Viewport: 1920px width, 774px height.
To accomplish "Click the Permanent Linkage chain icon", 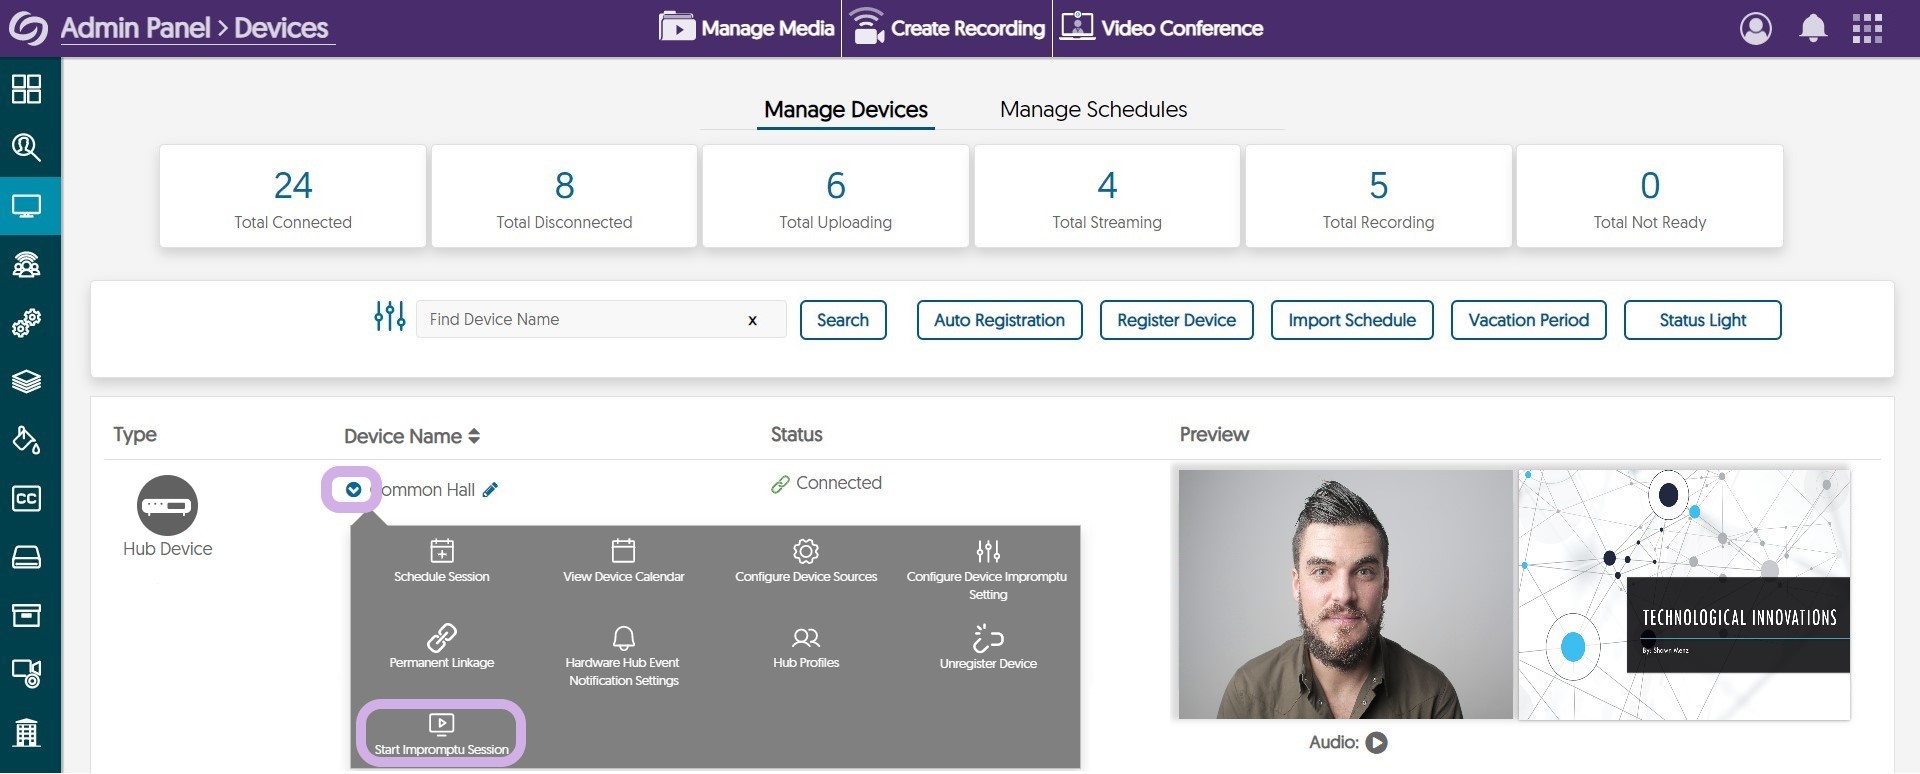I will [x=441, y=637].
